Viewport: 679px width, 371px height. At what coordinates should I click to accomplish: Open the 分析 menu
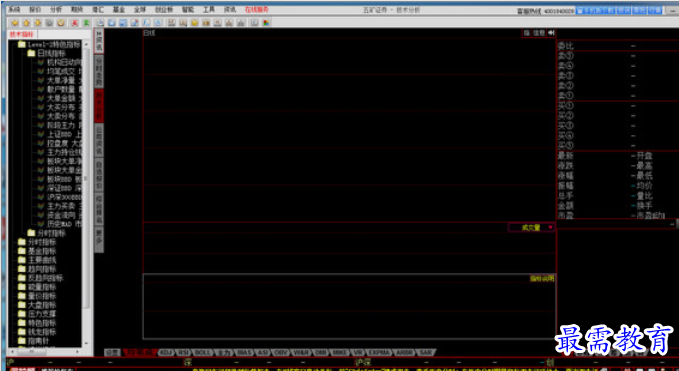55,10
